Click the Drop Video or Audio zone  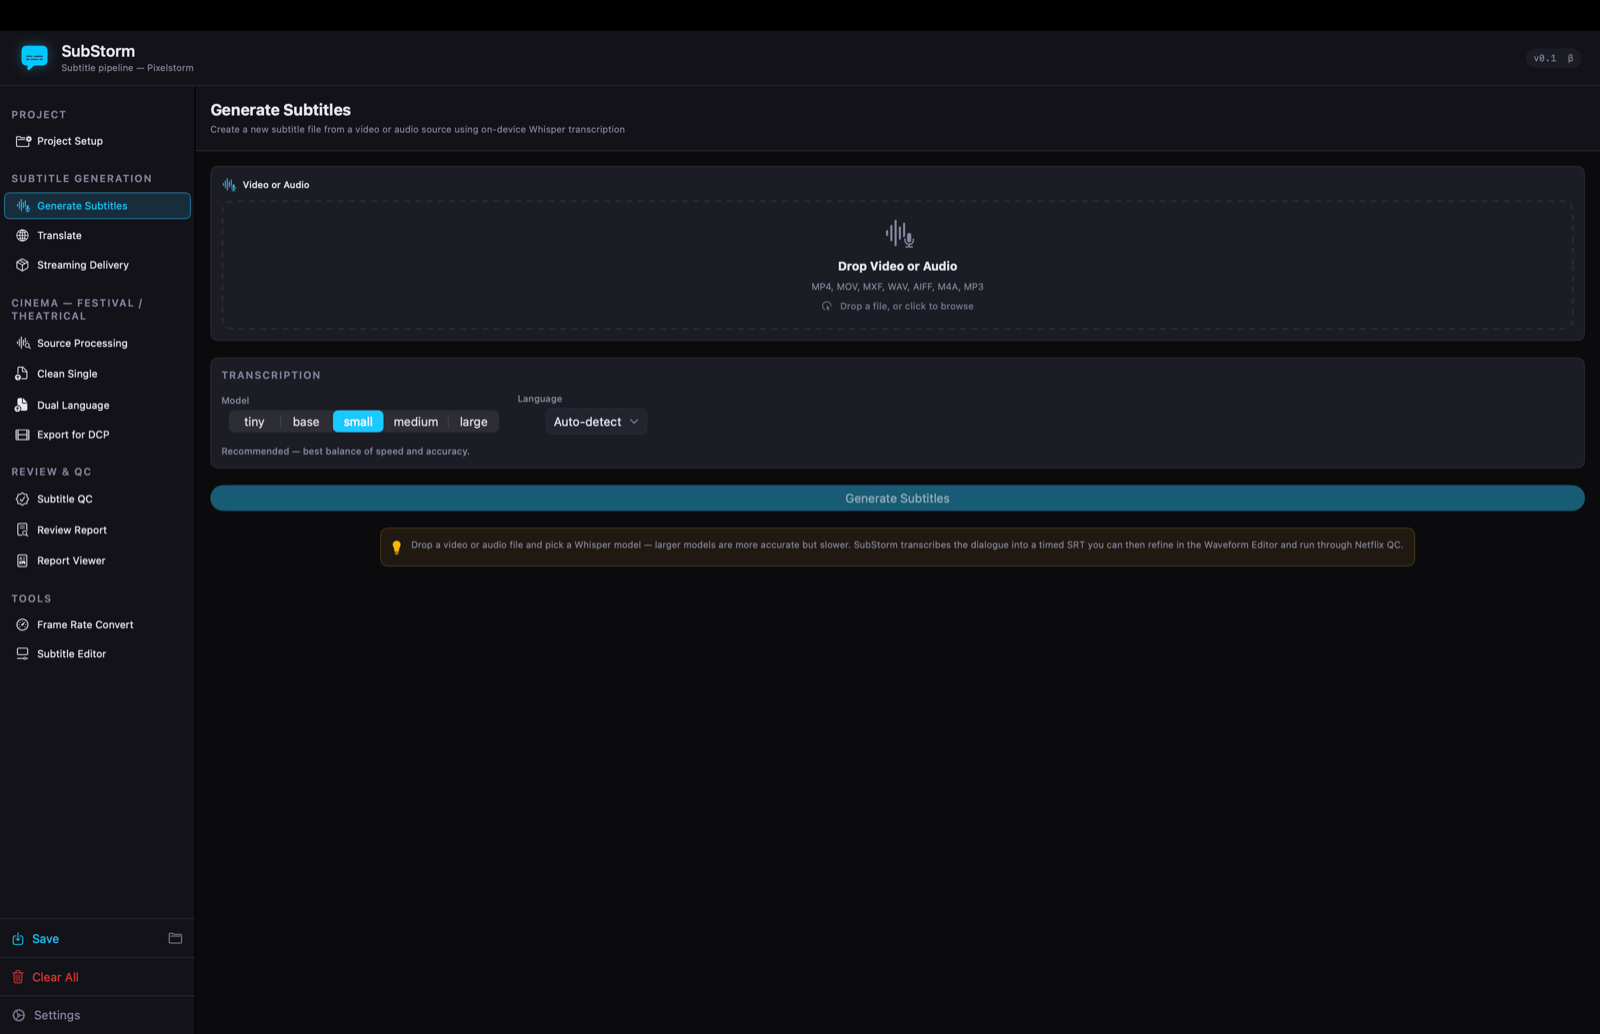coord(897,265)
